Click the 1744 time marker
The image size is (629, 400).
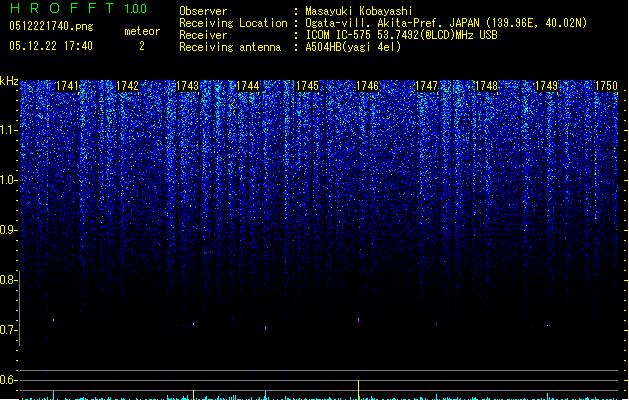pyautogui.click(x=248, y=86)
